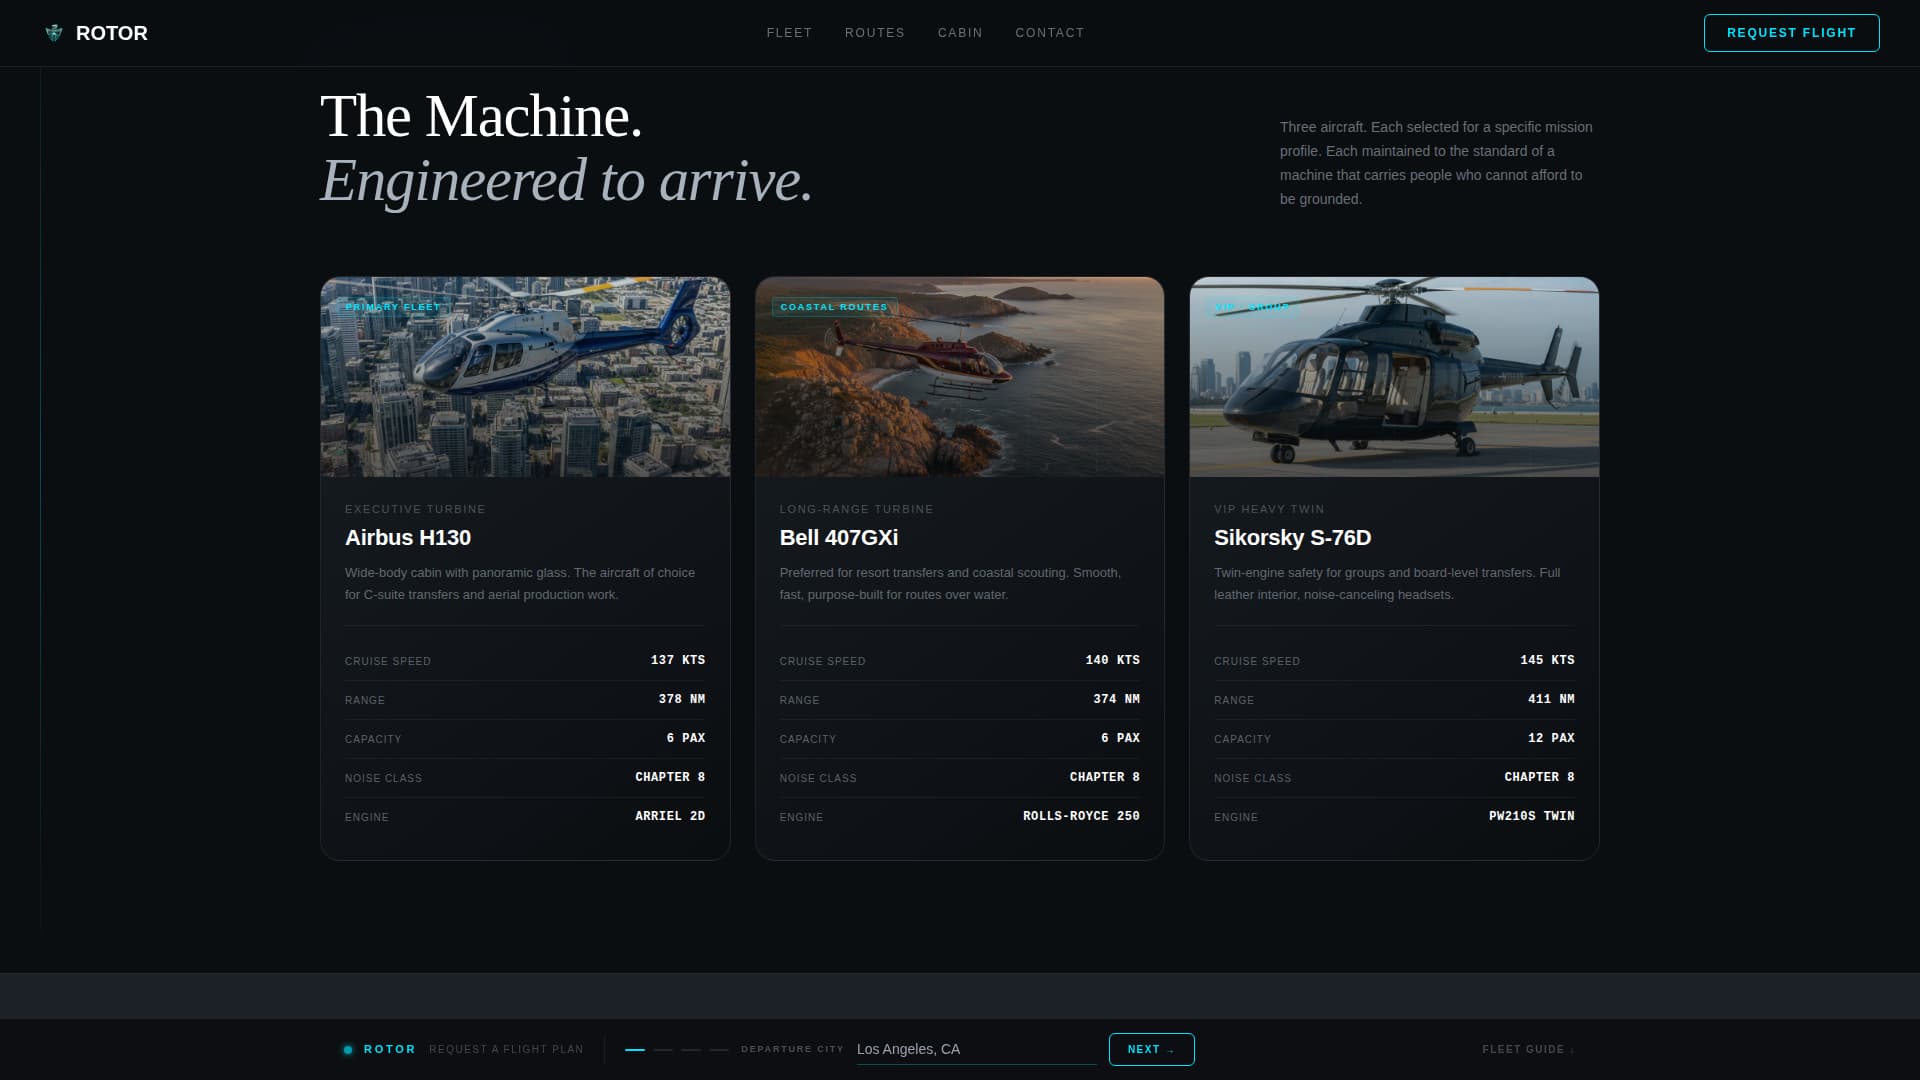
Task: Select the Airbus H130 title
Action: (x=408, y=538)
